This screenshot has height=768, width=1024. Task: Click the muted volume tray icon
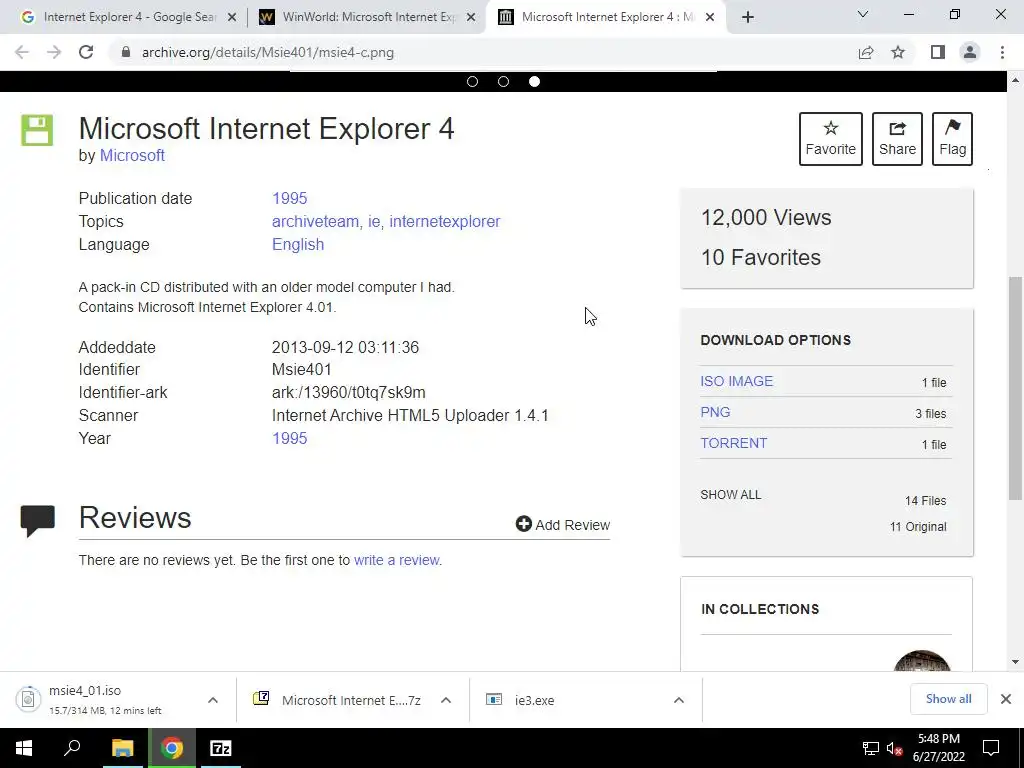point(895,748)
